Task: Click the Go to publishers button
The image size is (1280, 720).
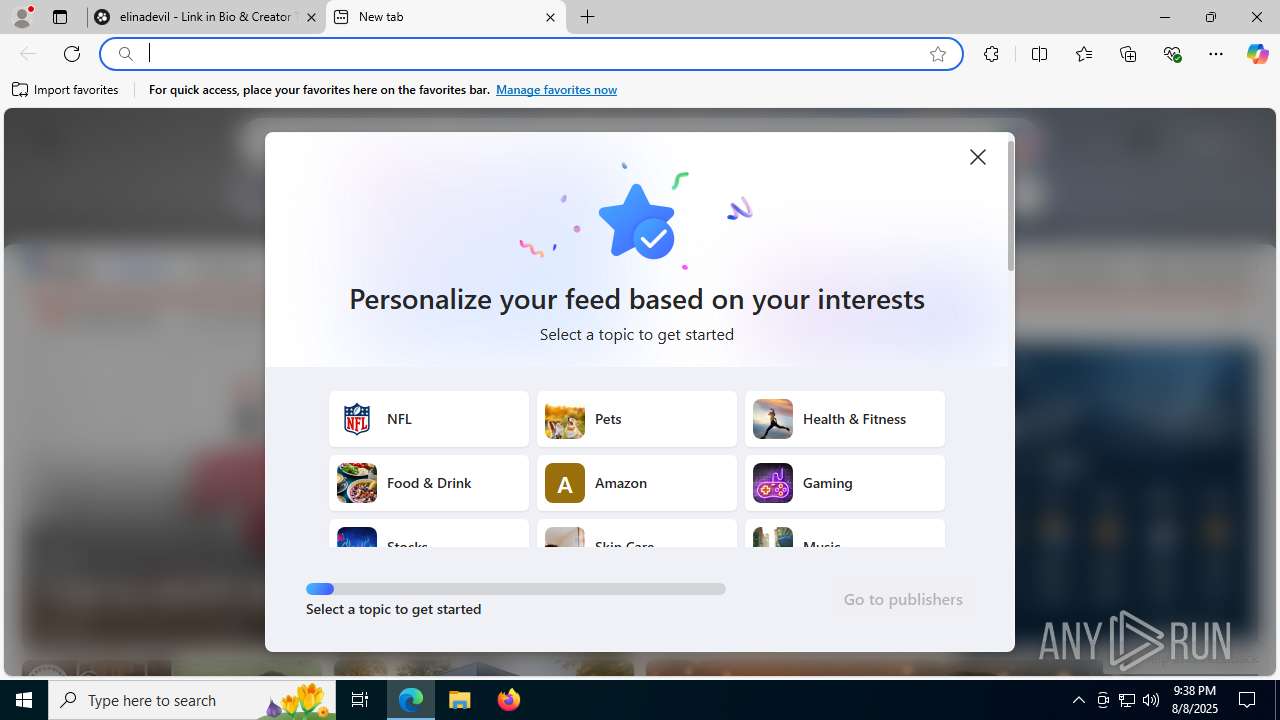Action: click(903, 600)
